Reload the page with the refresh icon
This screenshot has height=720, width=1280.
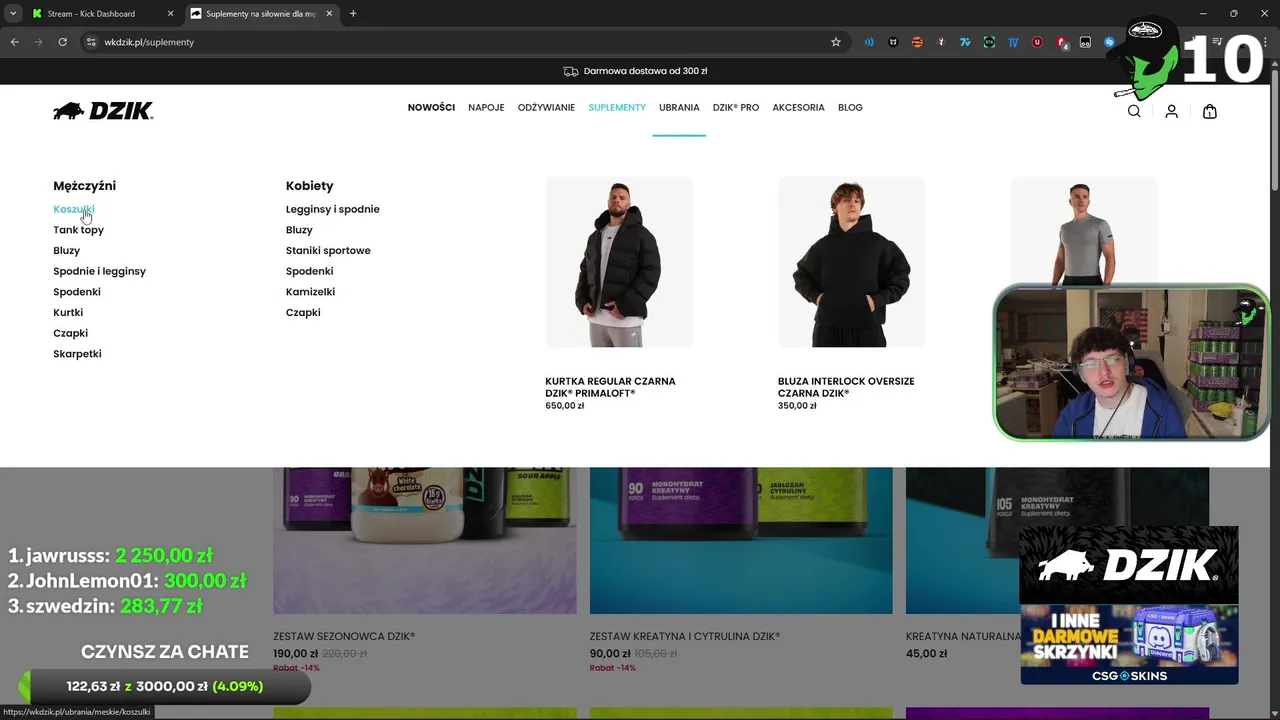(62, 42)
